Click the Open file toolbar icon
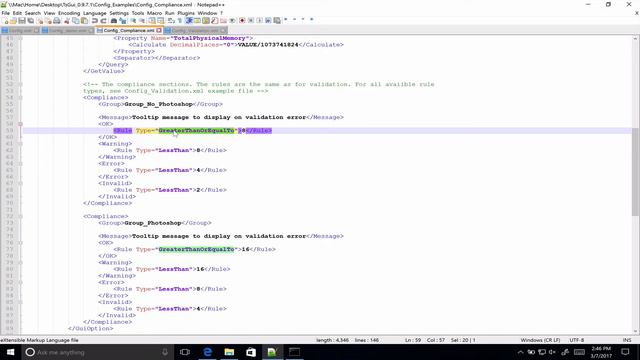The width and height of the screenshot is (640, 360). click(13, 20)
